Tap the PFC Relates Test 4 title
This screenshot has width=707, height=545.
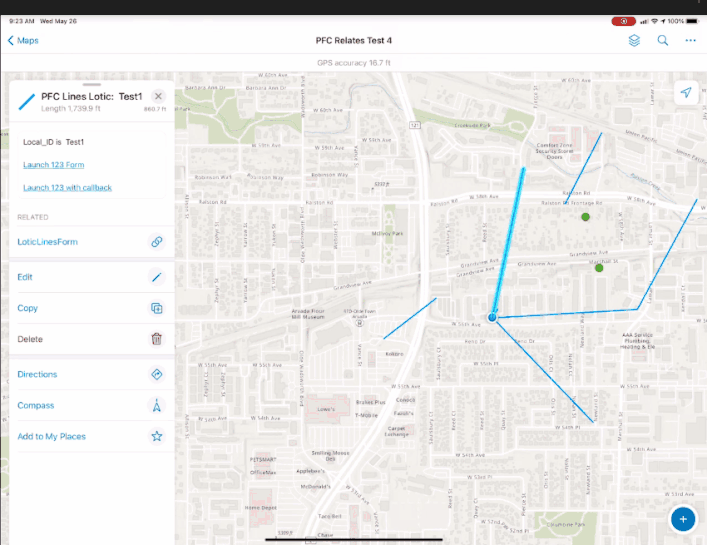[x=354, y=41]
